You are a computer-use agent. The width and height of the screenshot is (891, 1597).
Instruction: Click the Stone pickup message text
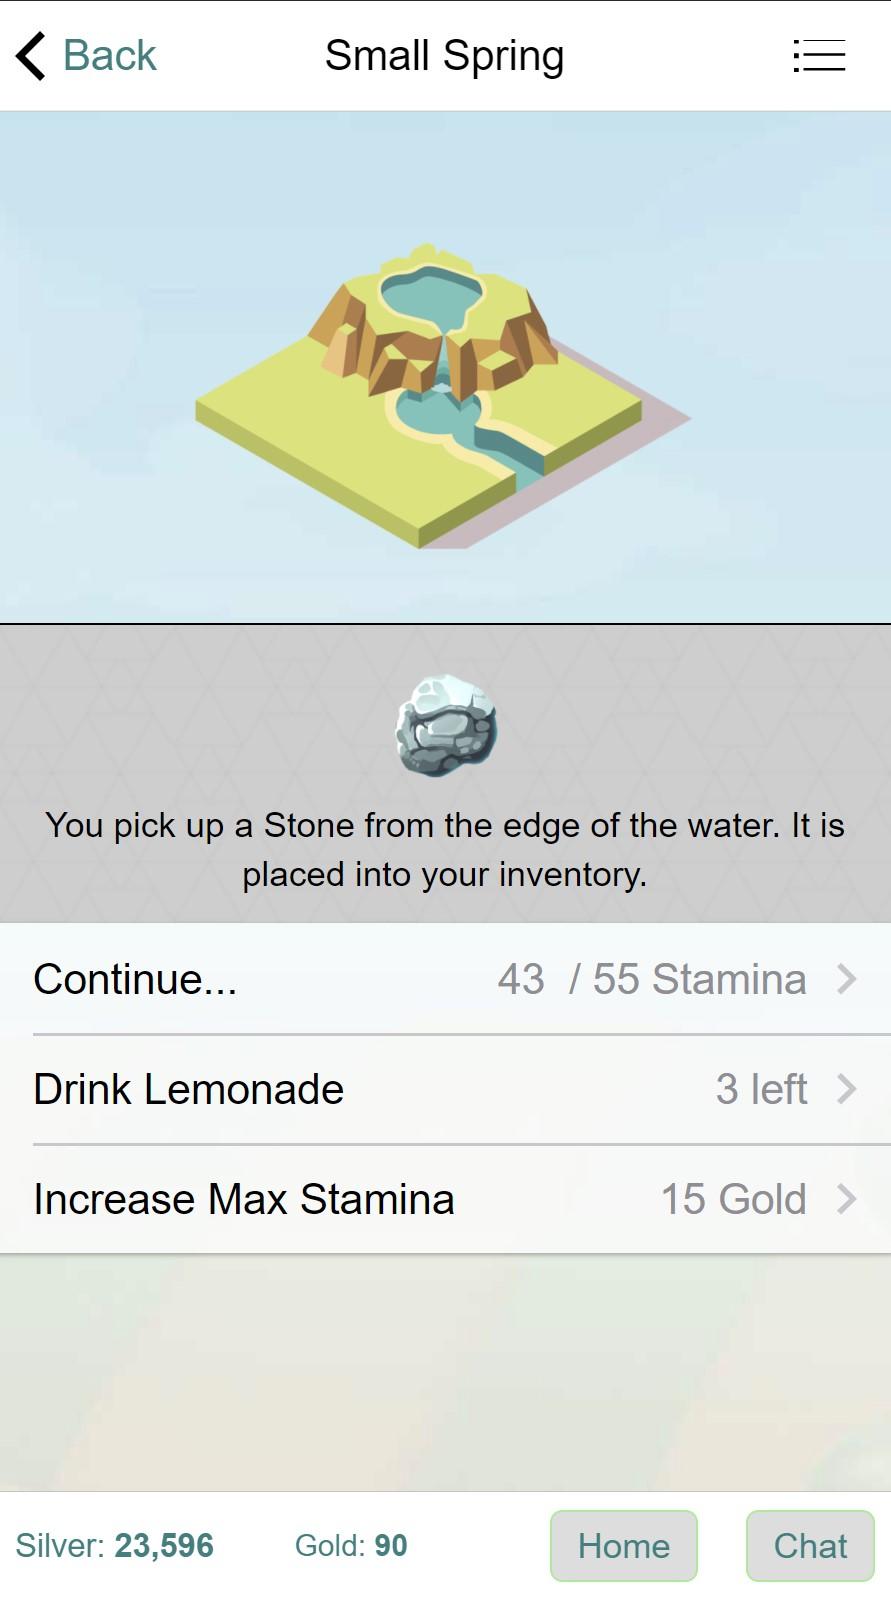coord(445,849)
